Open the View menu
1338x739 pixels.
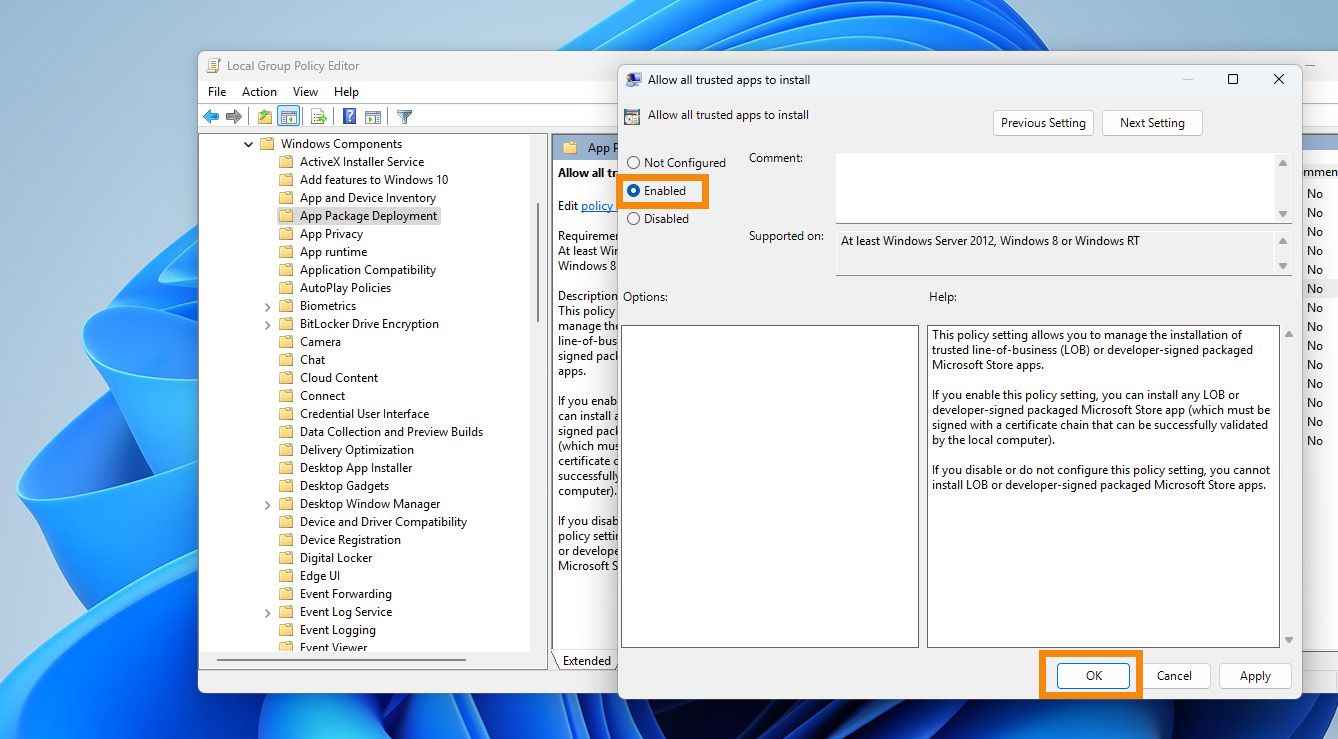pos(306,92)
